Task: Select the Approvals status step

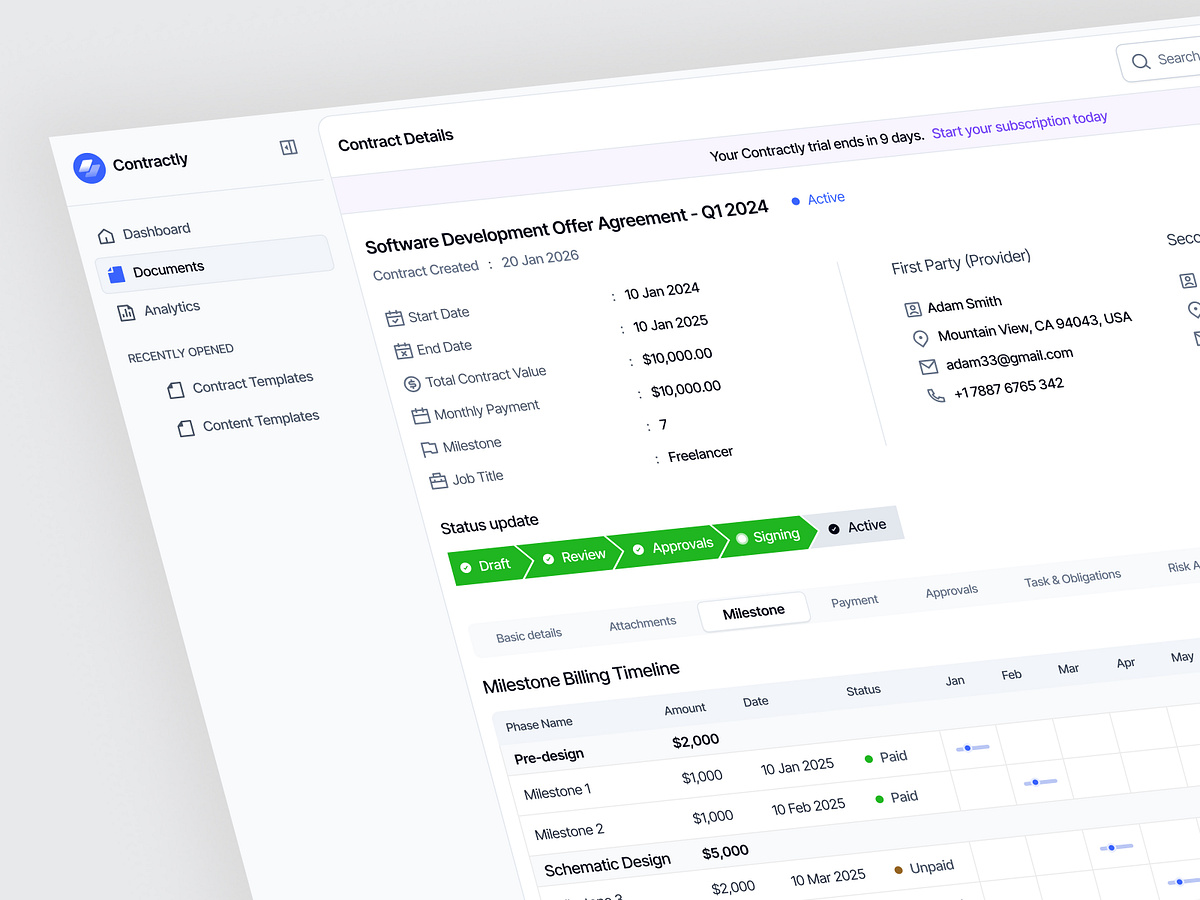Action: (x=672, y=546)
